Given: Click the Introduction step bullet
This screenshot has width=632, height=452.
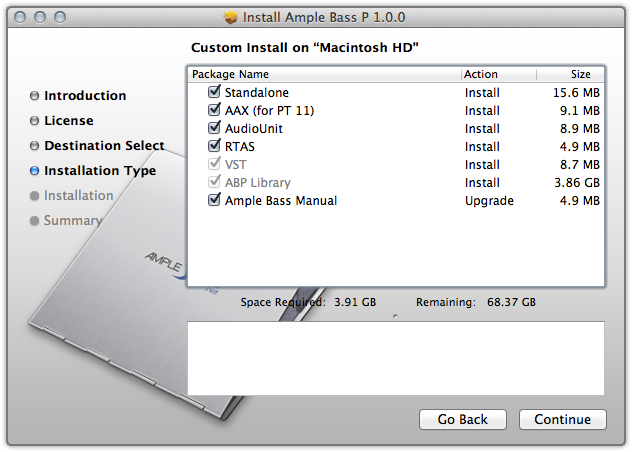Looking at the screenshot, I should click(x=35, y=96).
